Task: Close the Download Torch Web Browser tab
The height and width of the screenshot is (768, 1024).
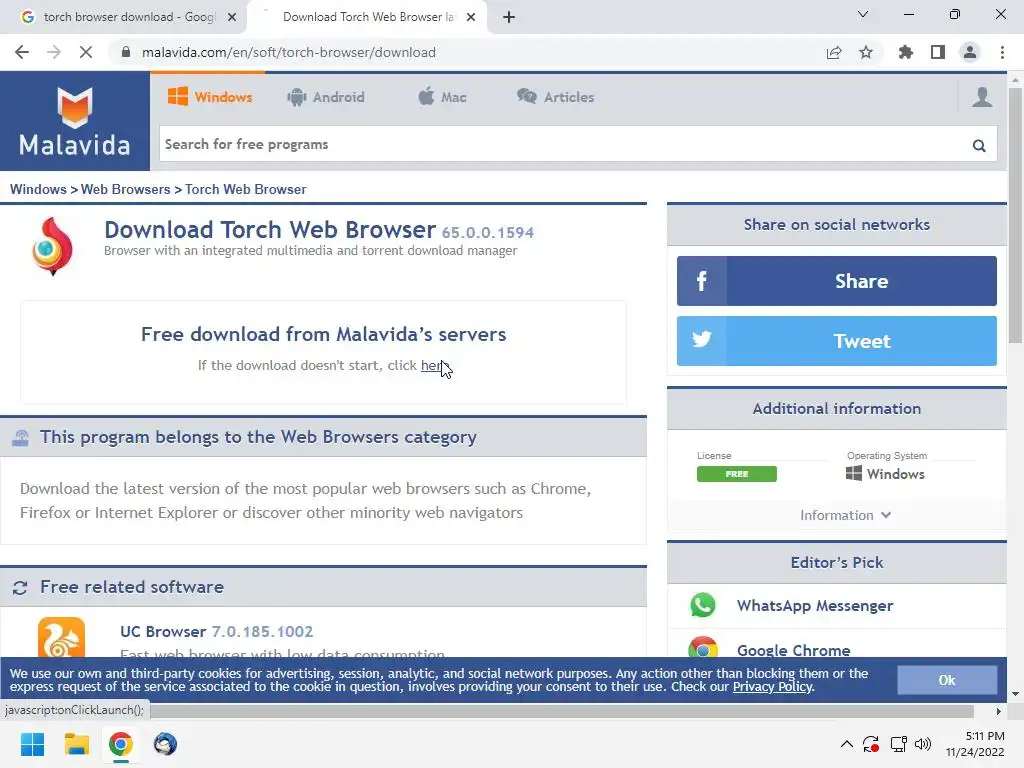Action: [471, 17]
